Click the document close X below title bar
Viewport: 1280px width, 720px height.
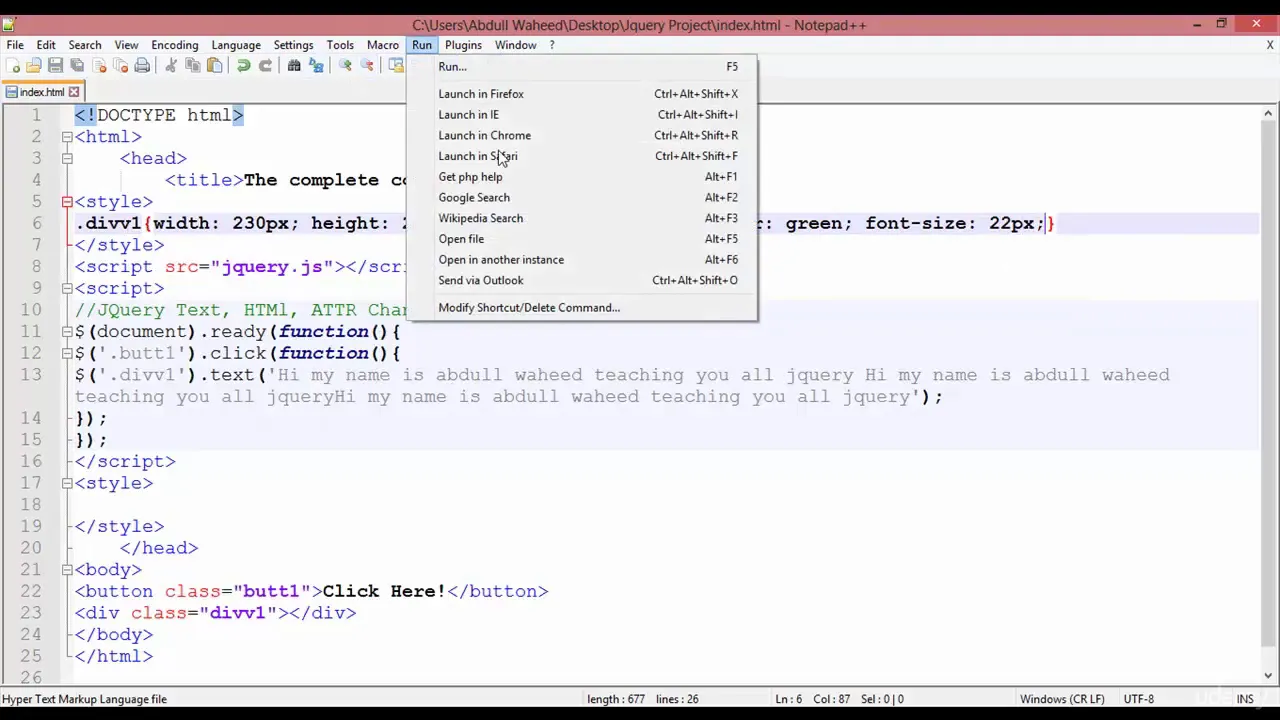coord(1270,45)
